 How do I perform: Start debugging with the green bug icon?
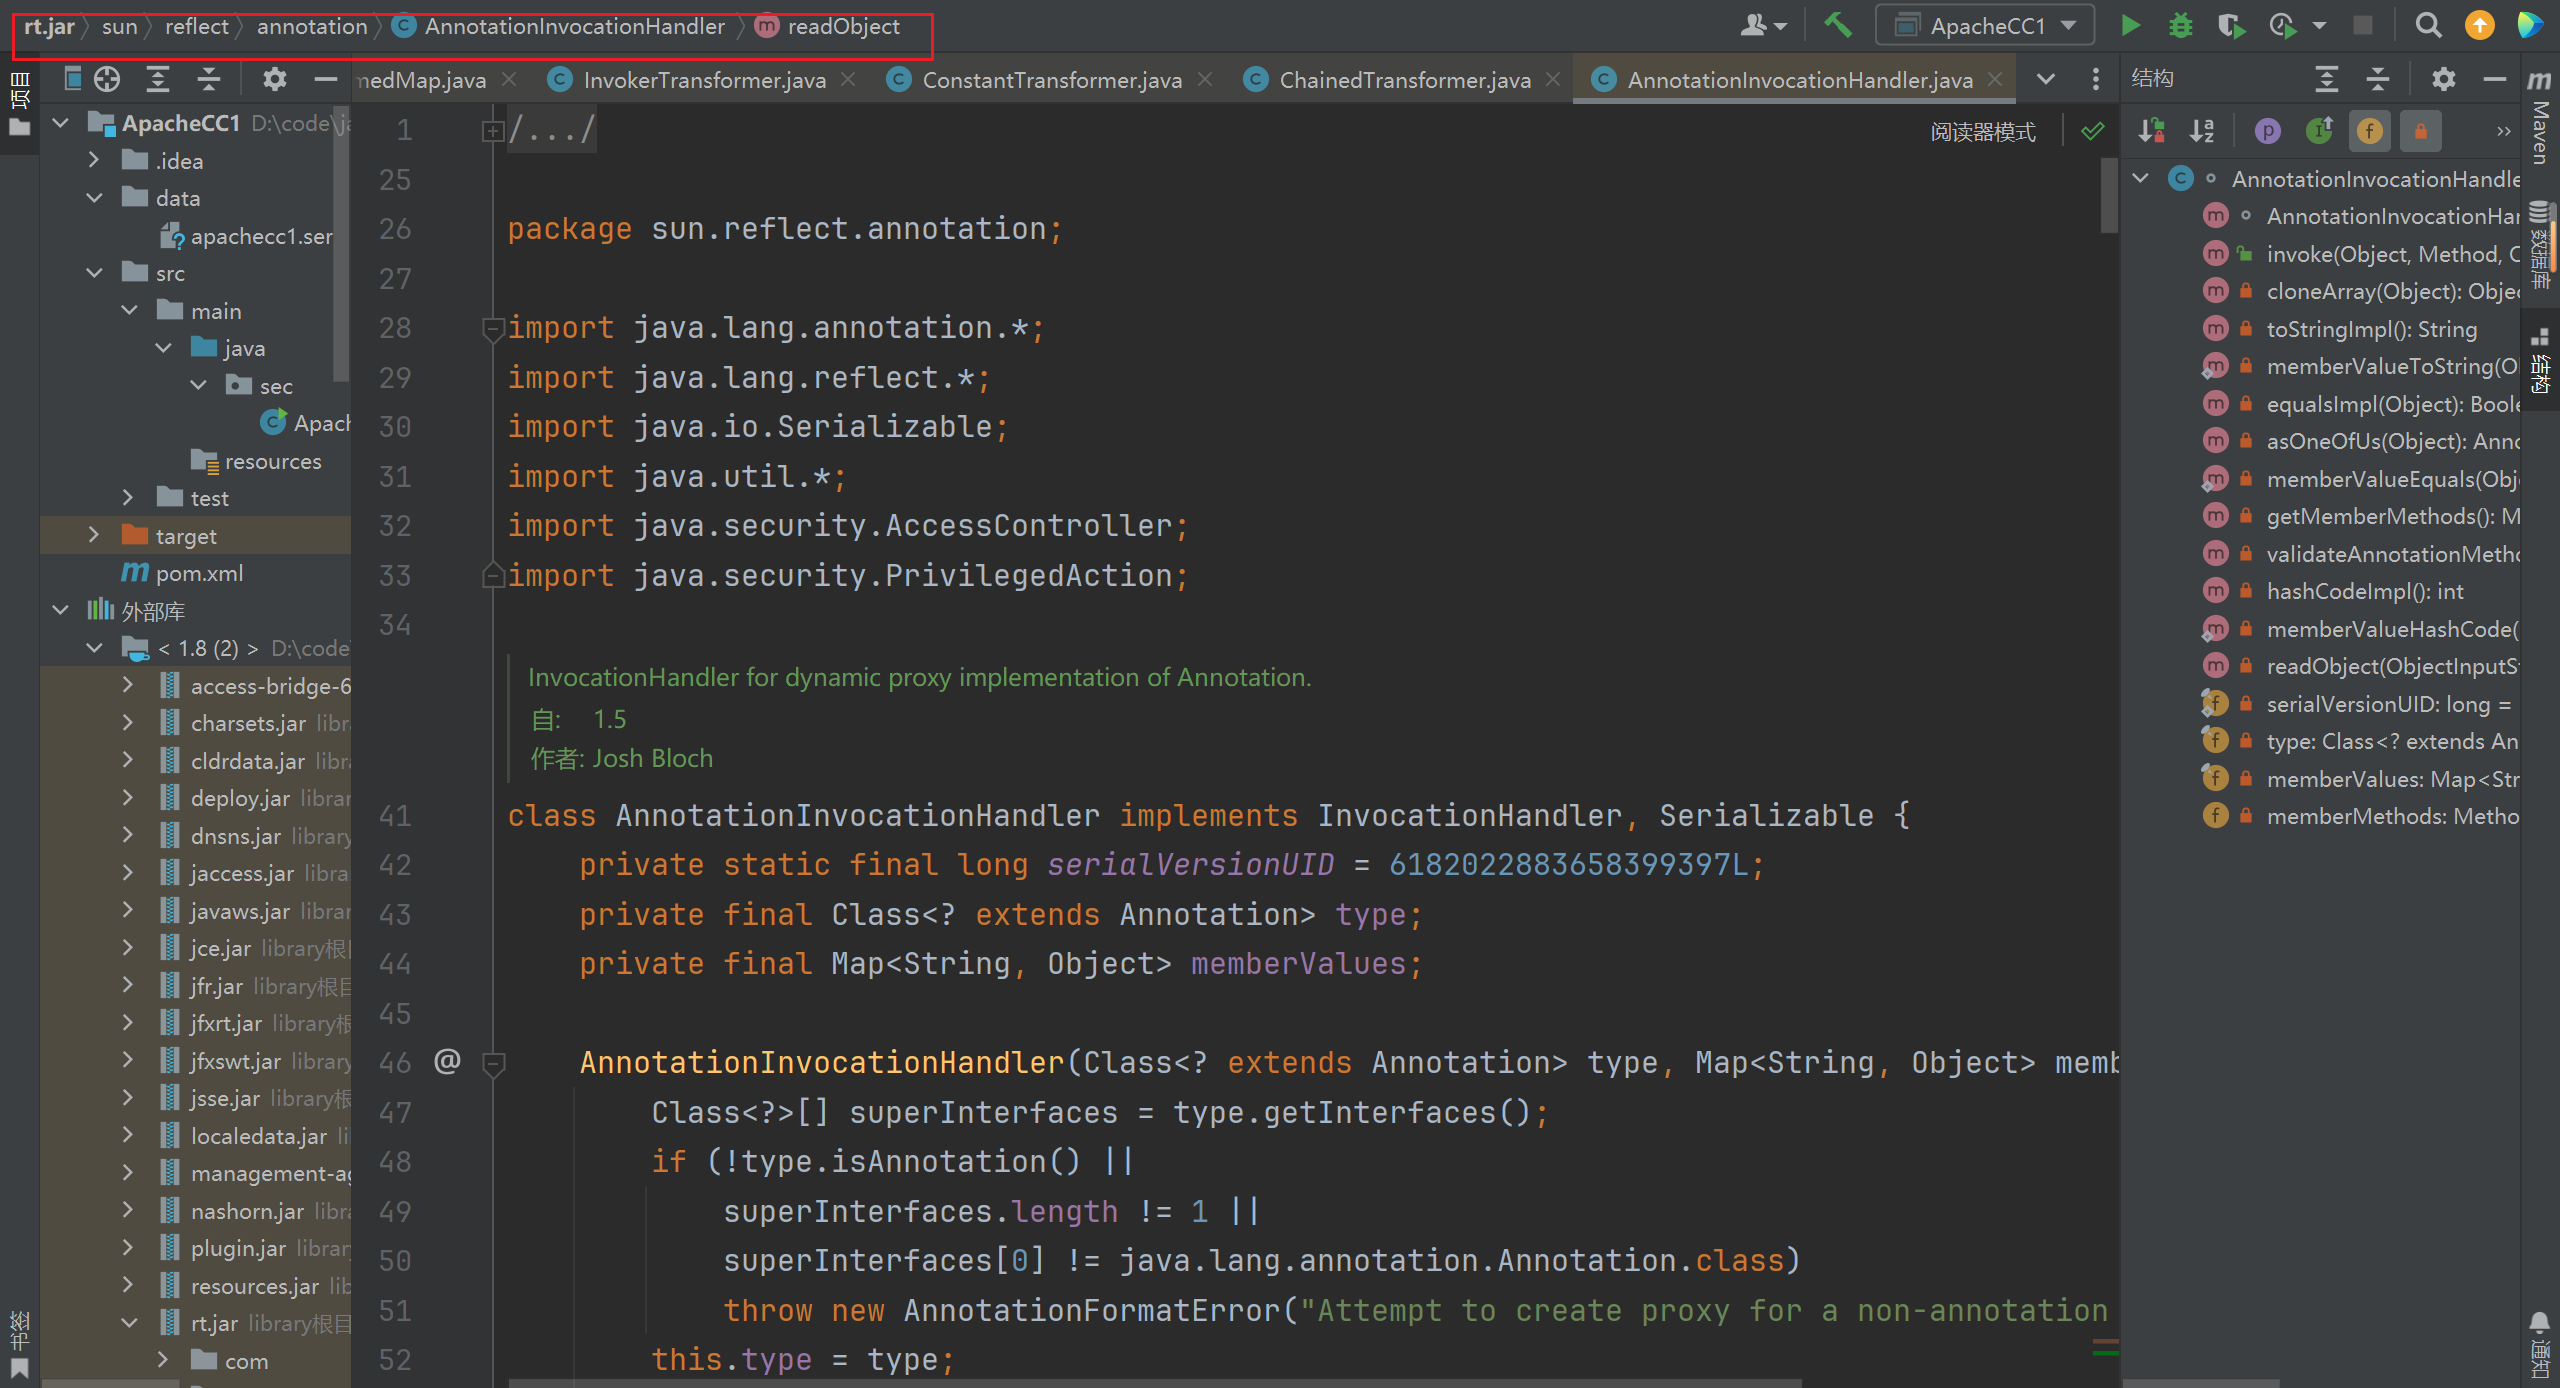2180,26
